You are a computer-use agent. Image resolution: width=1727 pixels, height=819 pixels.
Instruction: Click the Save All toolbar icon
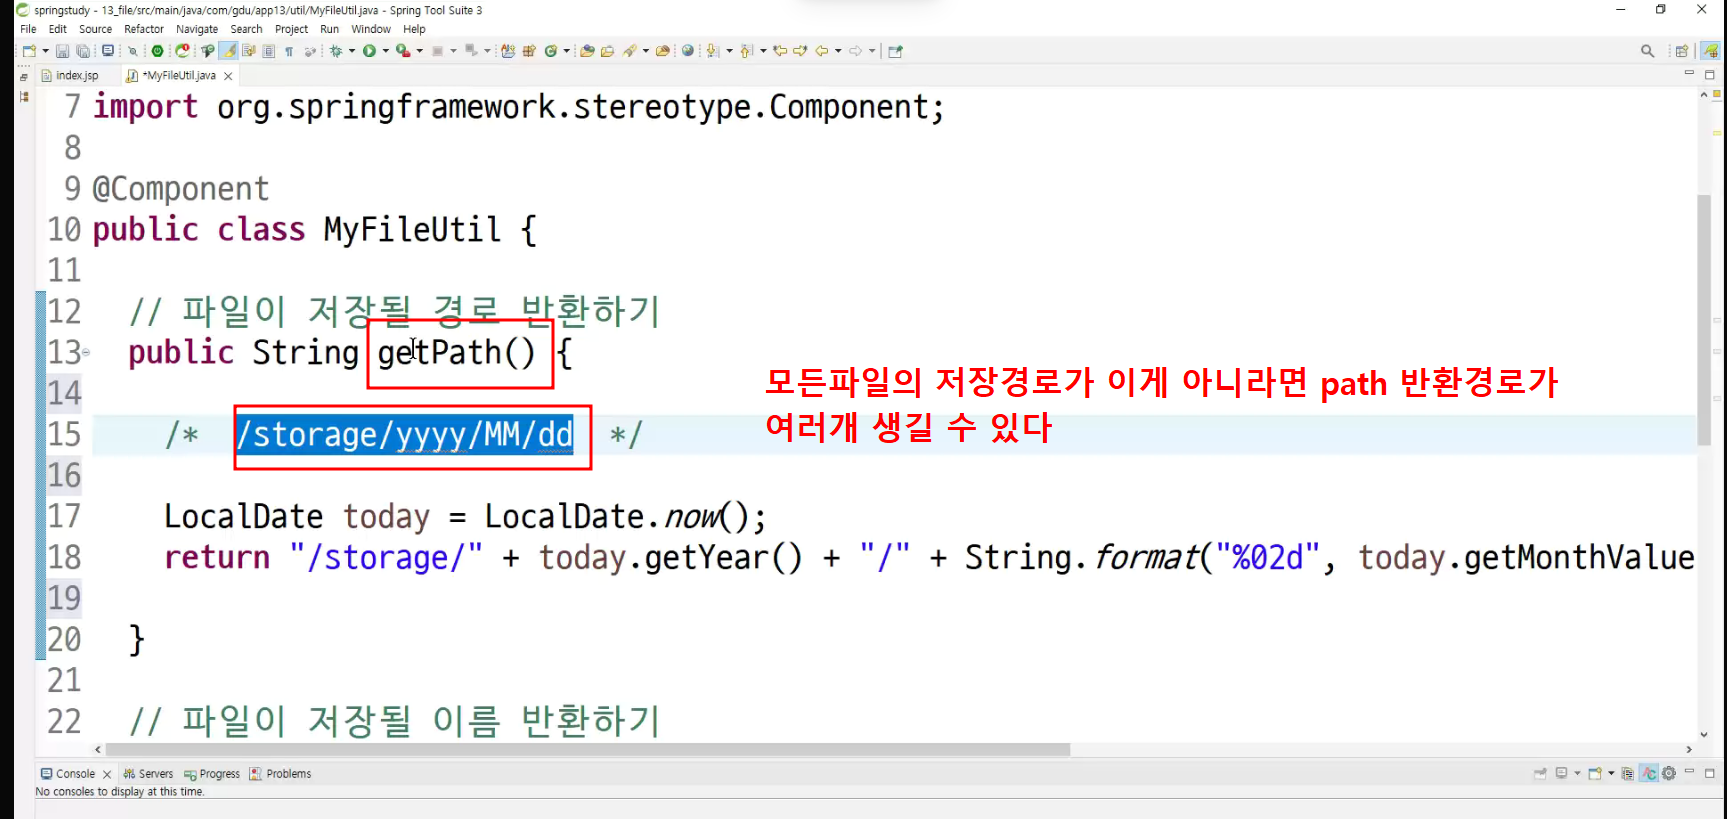83,51
